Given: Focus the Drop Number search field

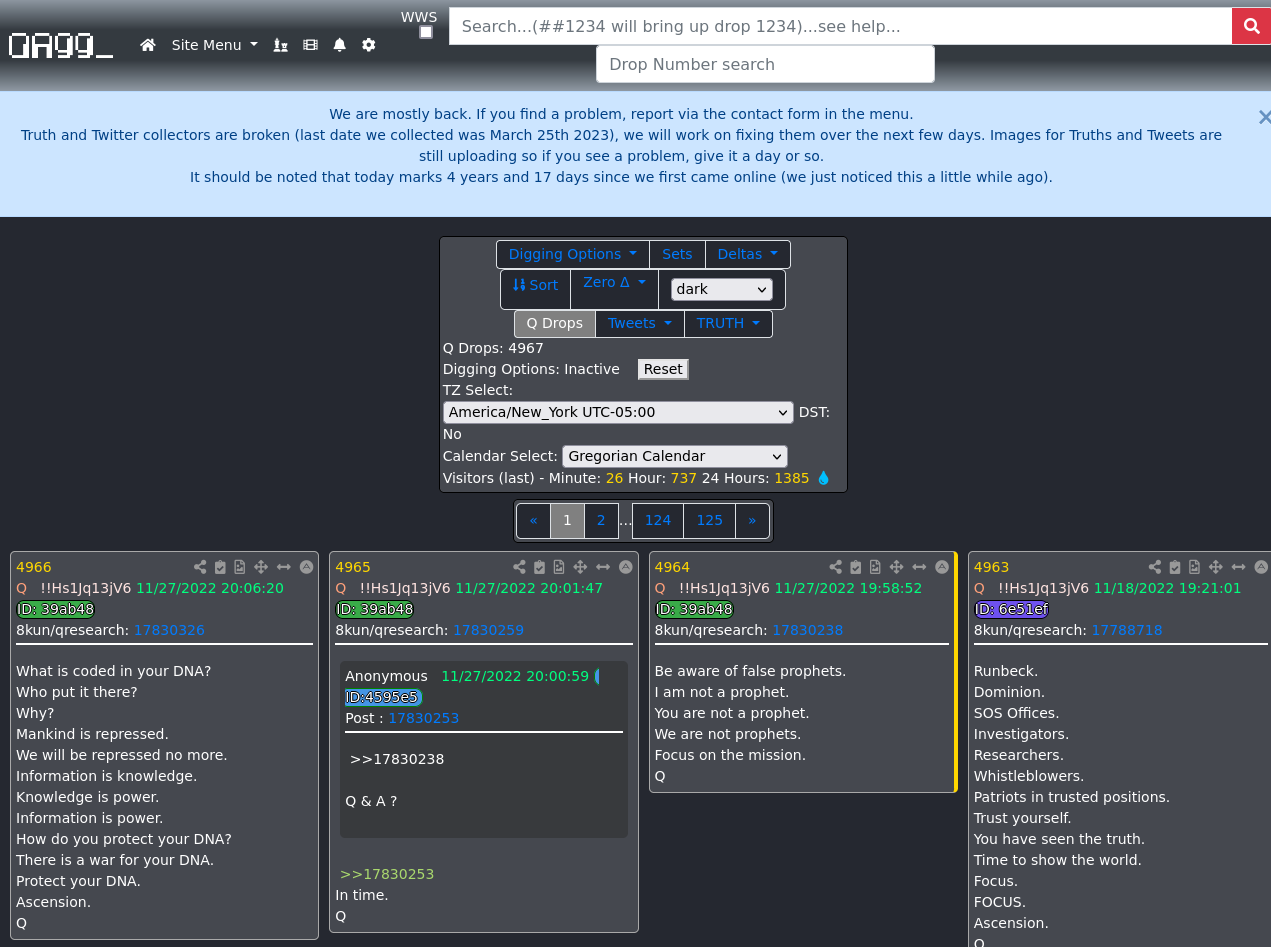Looking at the screenshot, I should (765, 64).
